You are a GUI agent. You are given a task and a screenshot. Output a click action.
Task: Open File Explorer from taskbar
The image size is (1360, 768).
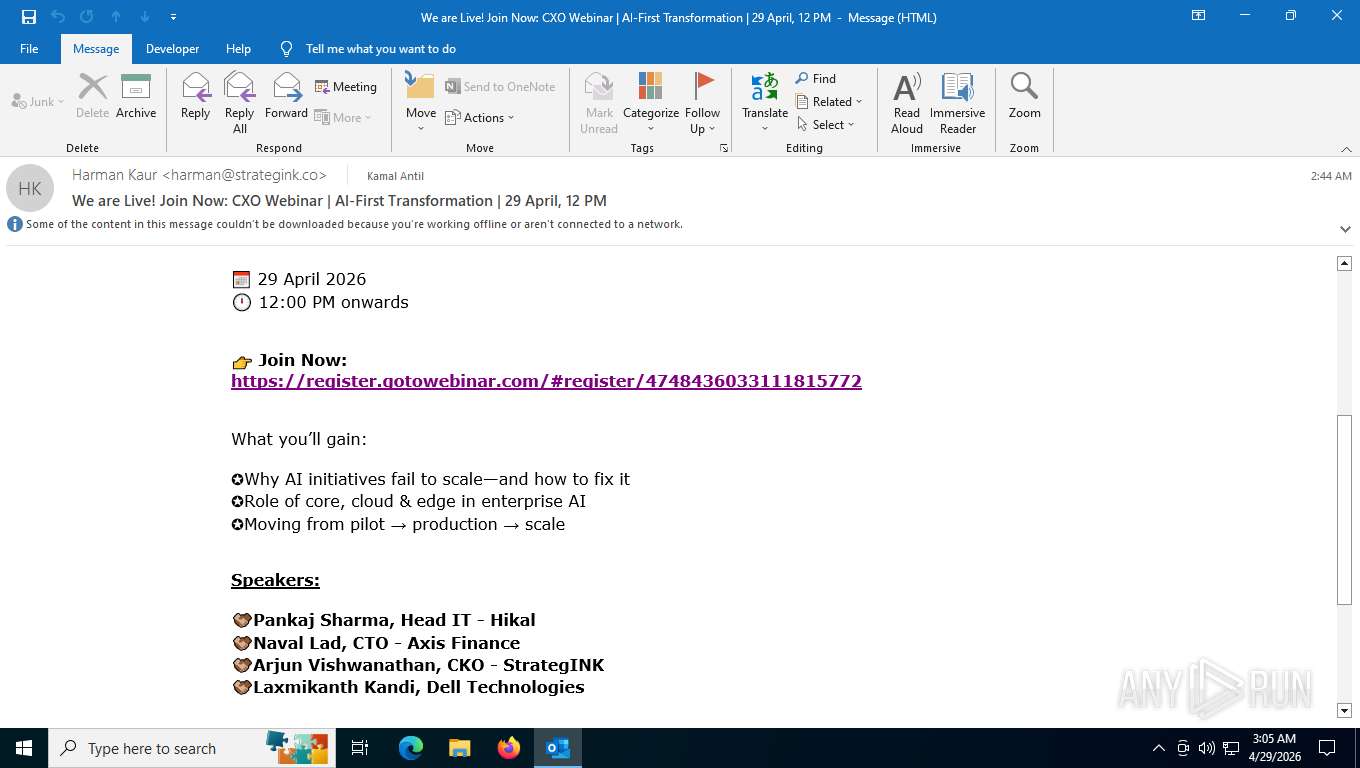point(459,748)
